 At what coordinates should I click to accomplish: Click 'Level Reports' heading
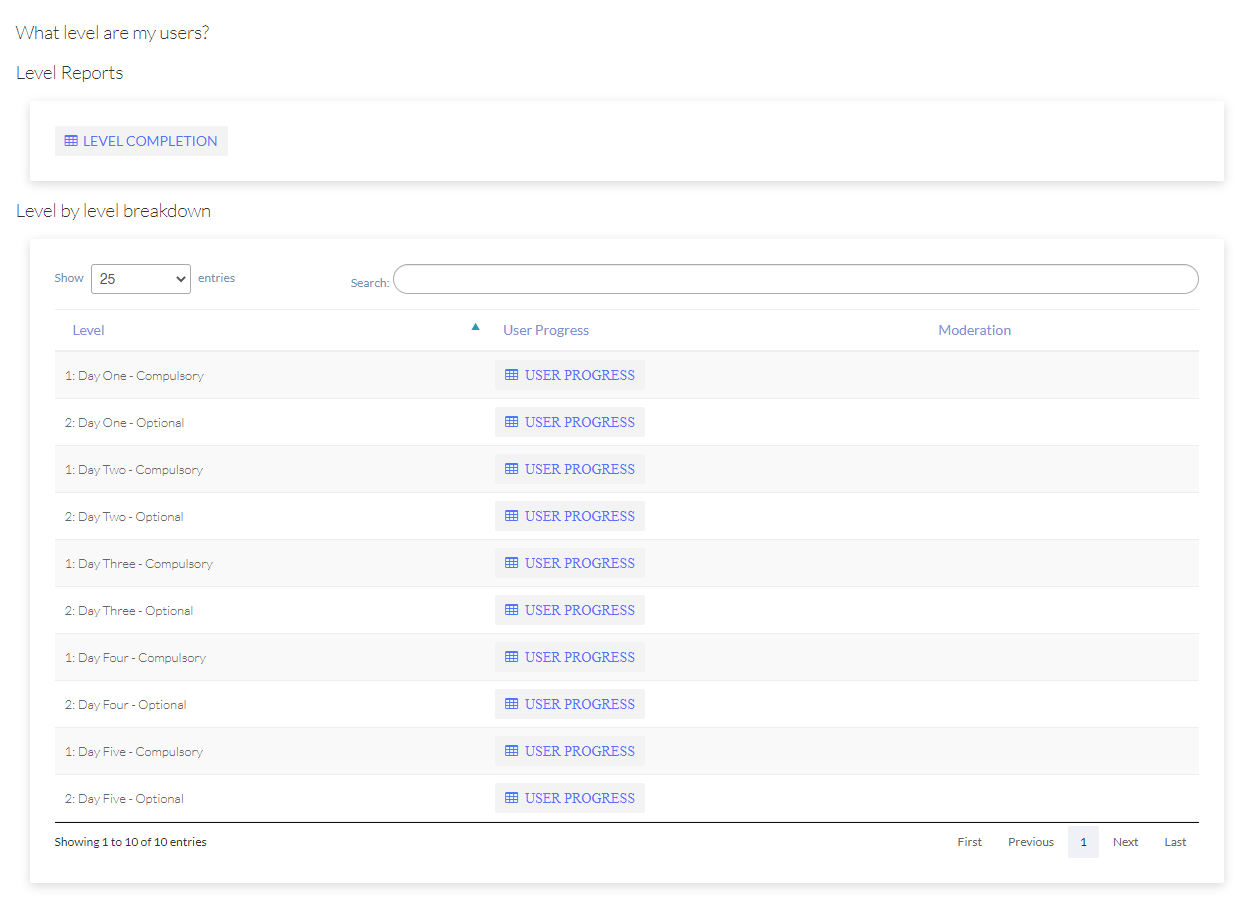(x=70, y=73)
